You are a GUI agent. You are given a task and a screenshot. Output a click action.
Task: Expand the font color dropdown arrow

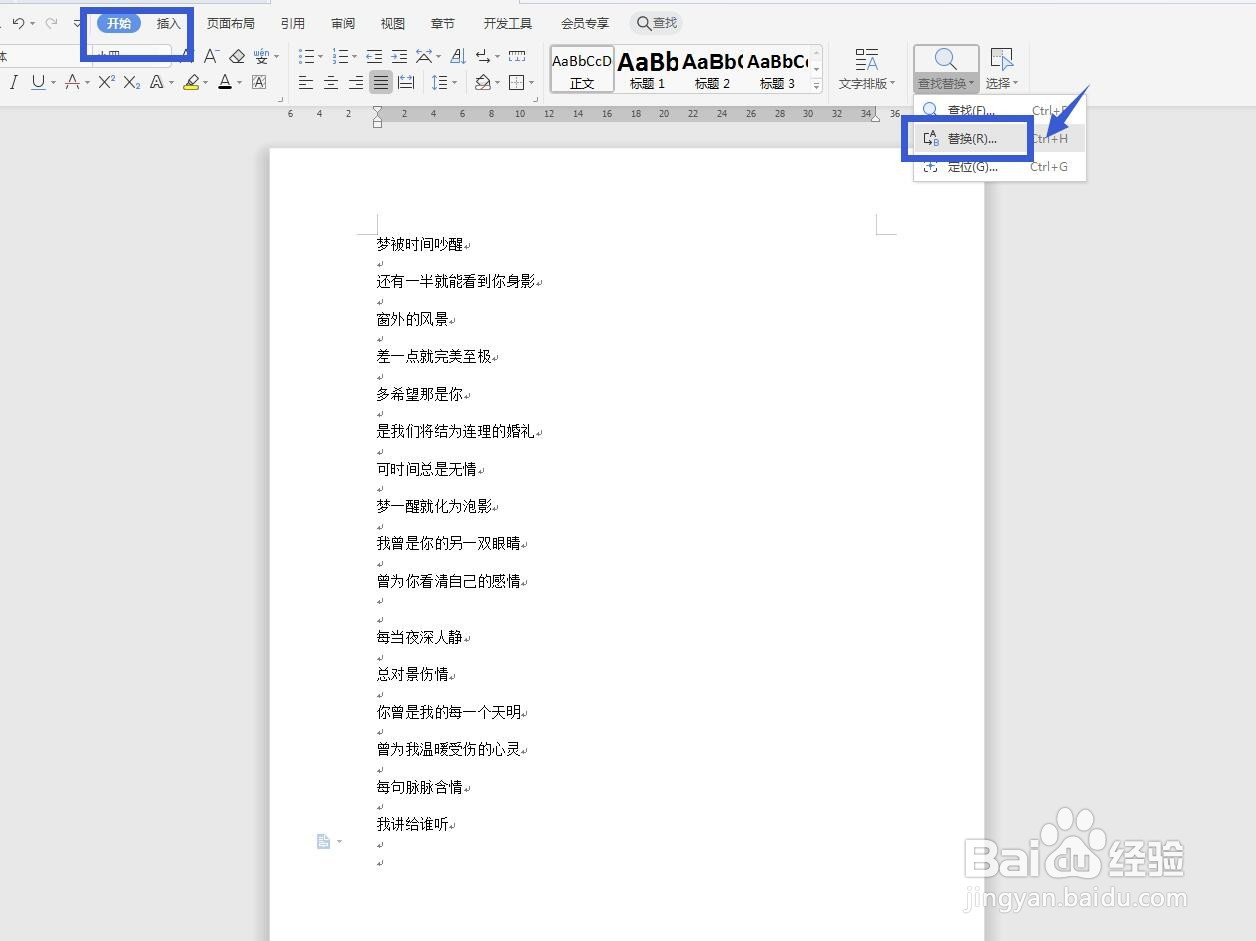(x=240, y=81)
